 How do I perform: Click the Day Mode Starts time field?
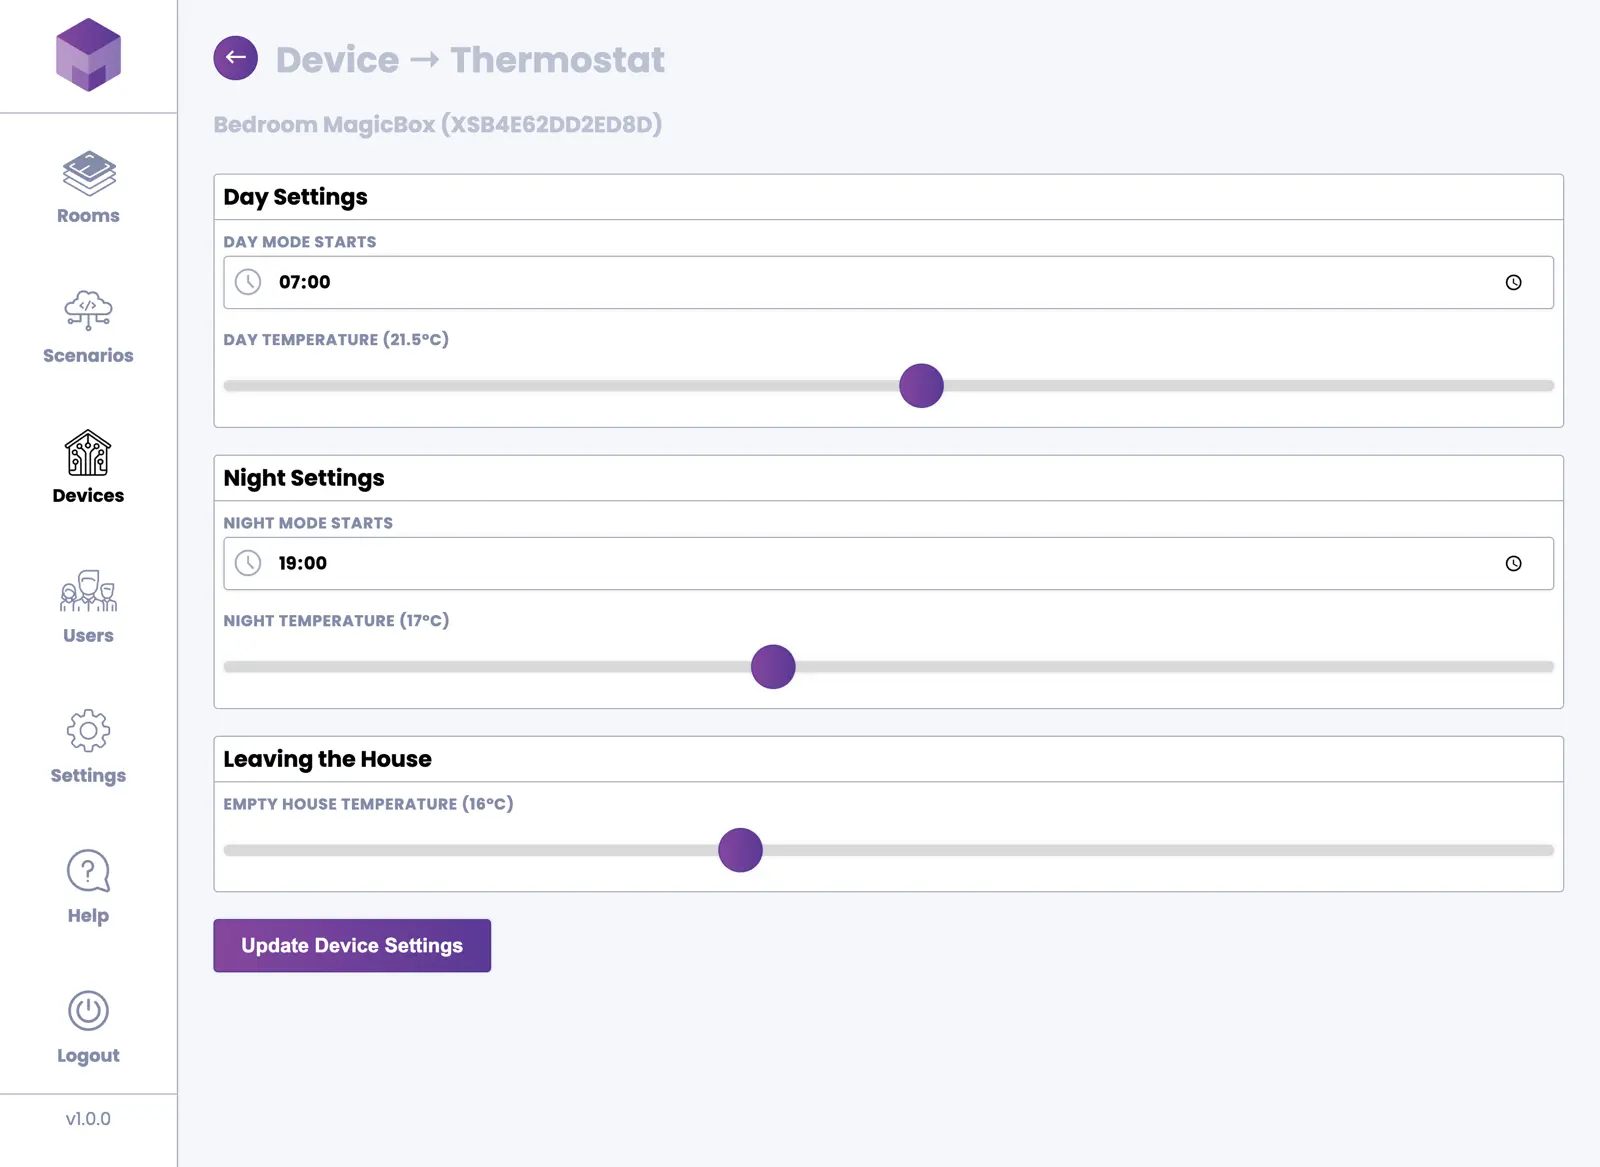coord(800,283)
